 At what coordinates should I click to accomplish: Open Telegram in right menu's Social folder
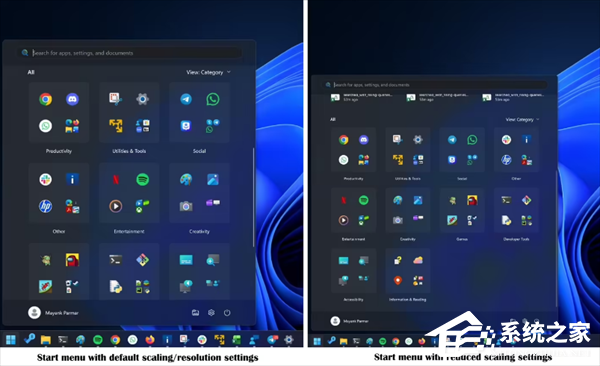452,140
